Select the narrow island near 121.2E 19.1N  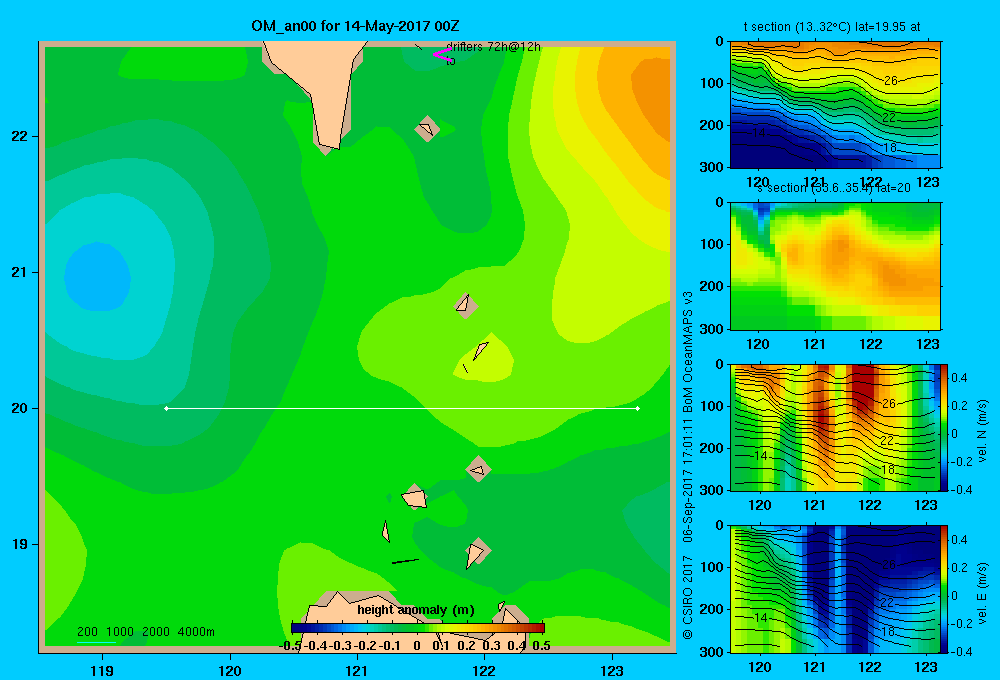(386, 531)
